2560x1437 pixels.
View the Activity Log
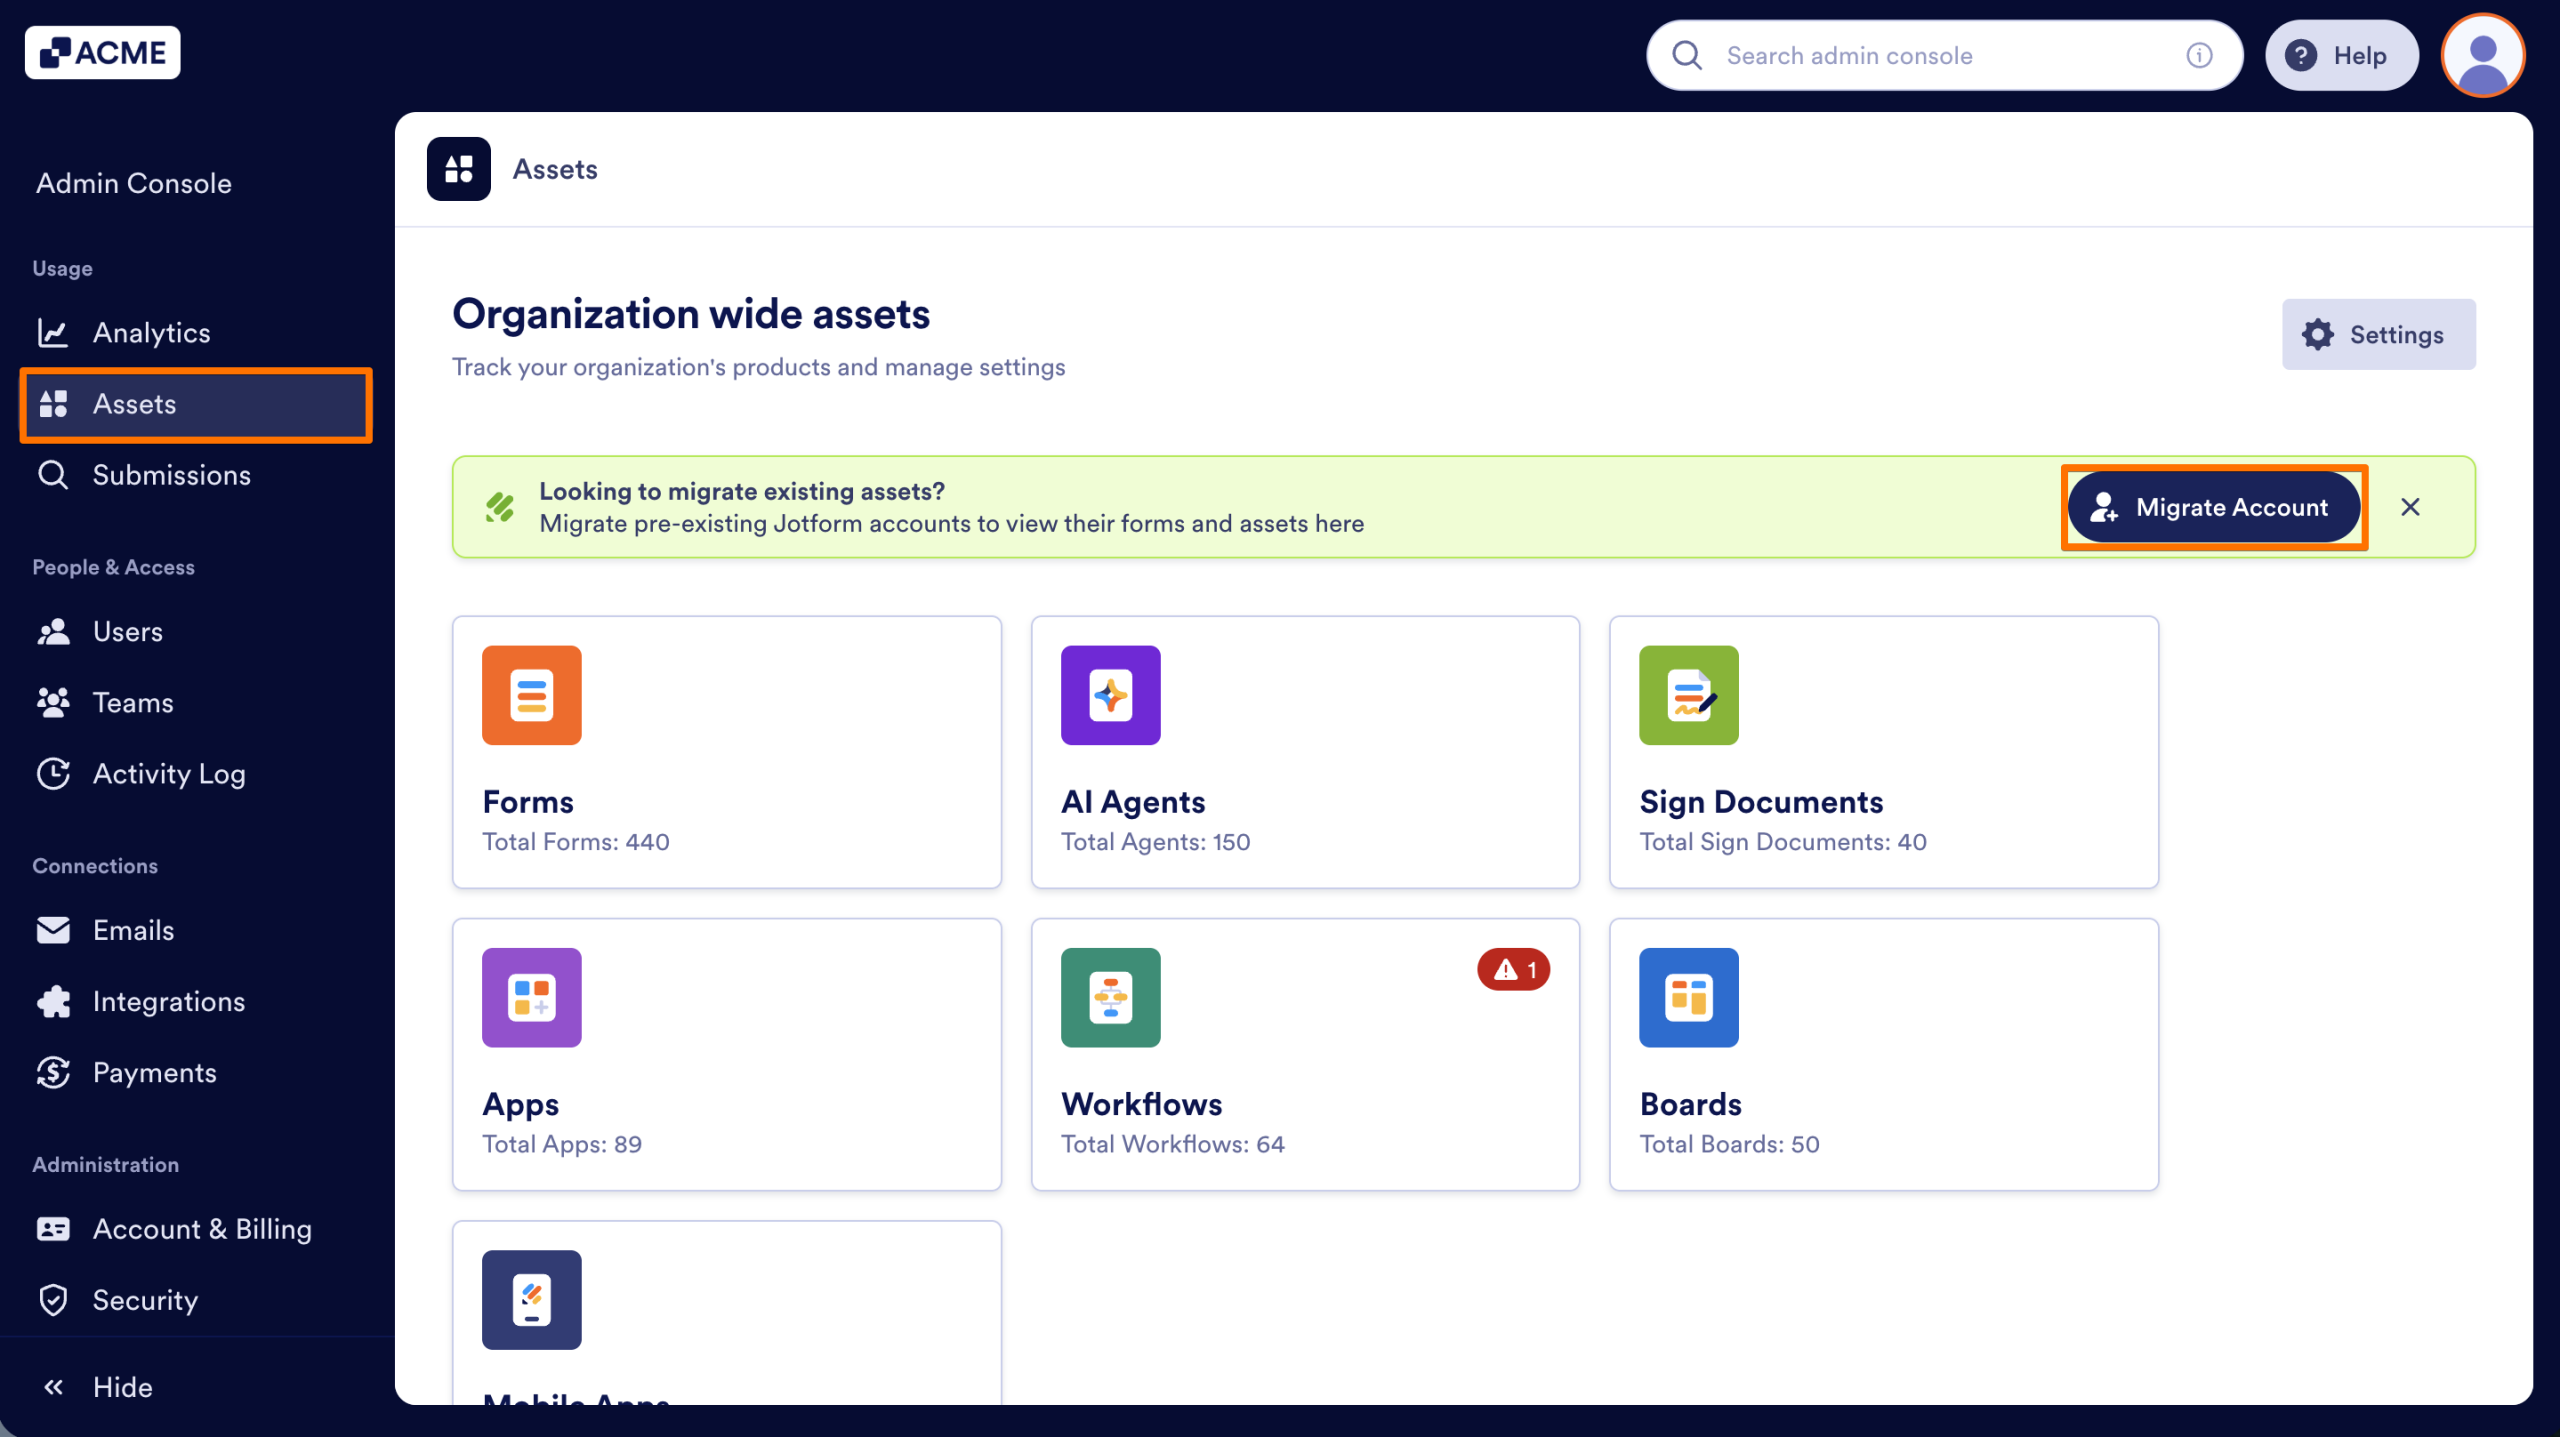point(196,774)
